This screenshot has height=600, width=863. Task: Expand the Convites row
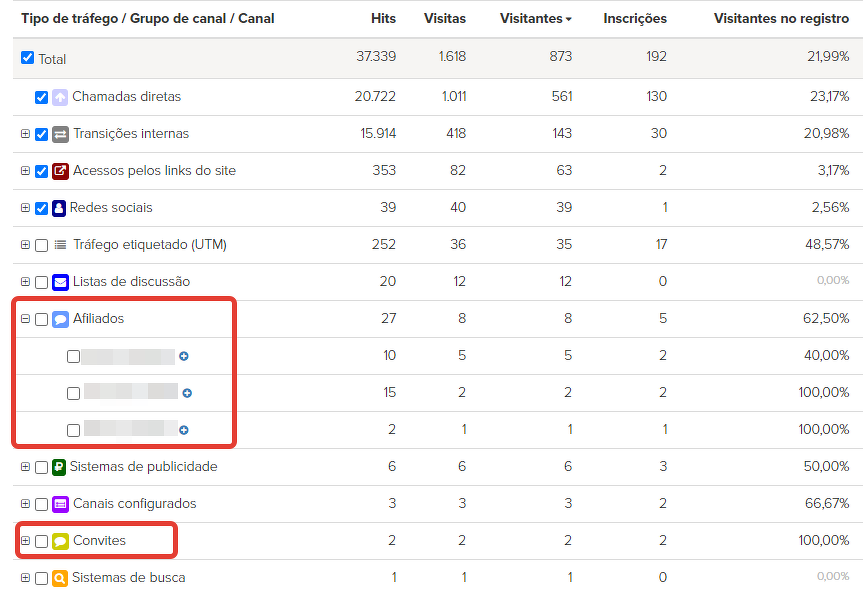point(25,541)
